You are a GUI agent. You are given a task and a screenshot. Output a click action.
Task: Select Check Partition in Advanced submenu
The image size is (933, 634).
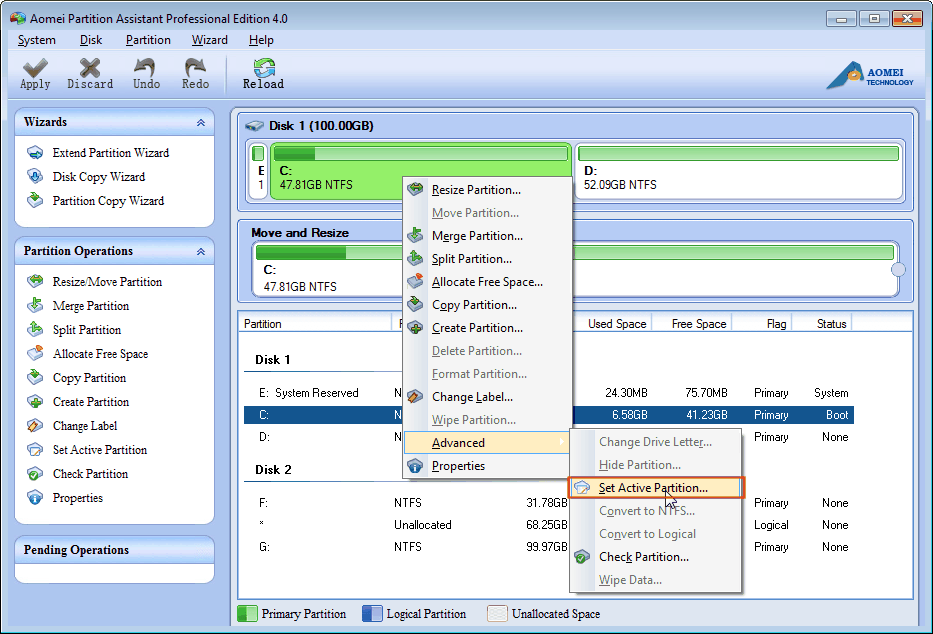pyautogui.click(x=656, y=557)
